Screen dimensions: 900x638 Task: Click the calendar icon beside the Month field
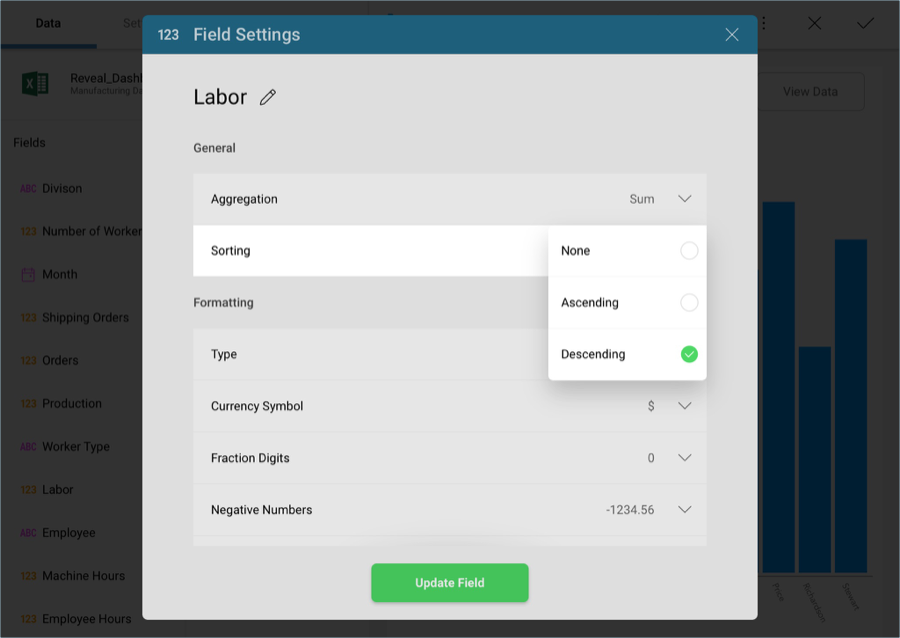point(28,275)
